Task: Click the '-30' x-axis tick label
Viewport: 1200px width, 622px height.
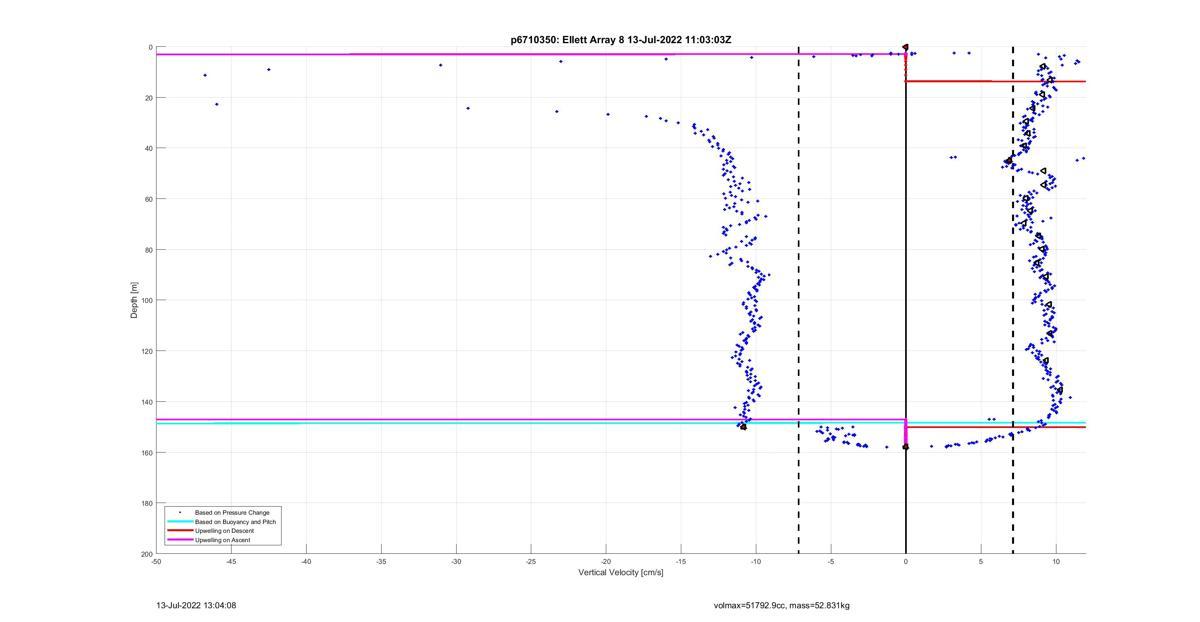Action: pos(456,561)
